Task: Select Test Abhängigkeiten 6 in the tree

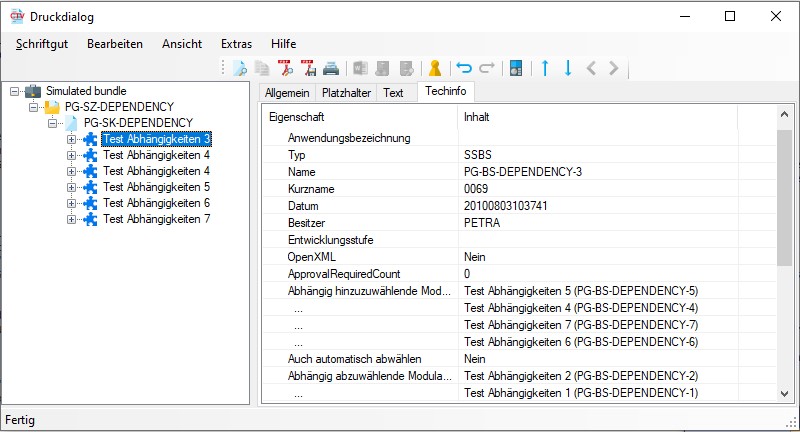Action: coord(156,203)
